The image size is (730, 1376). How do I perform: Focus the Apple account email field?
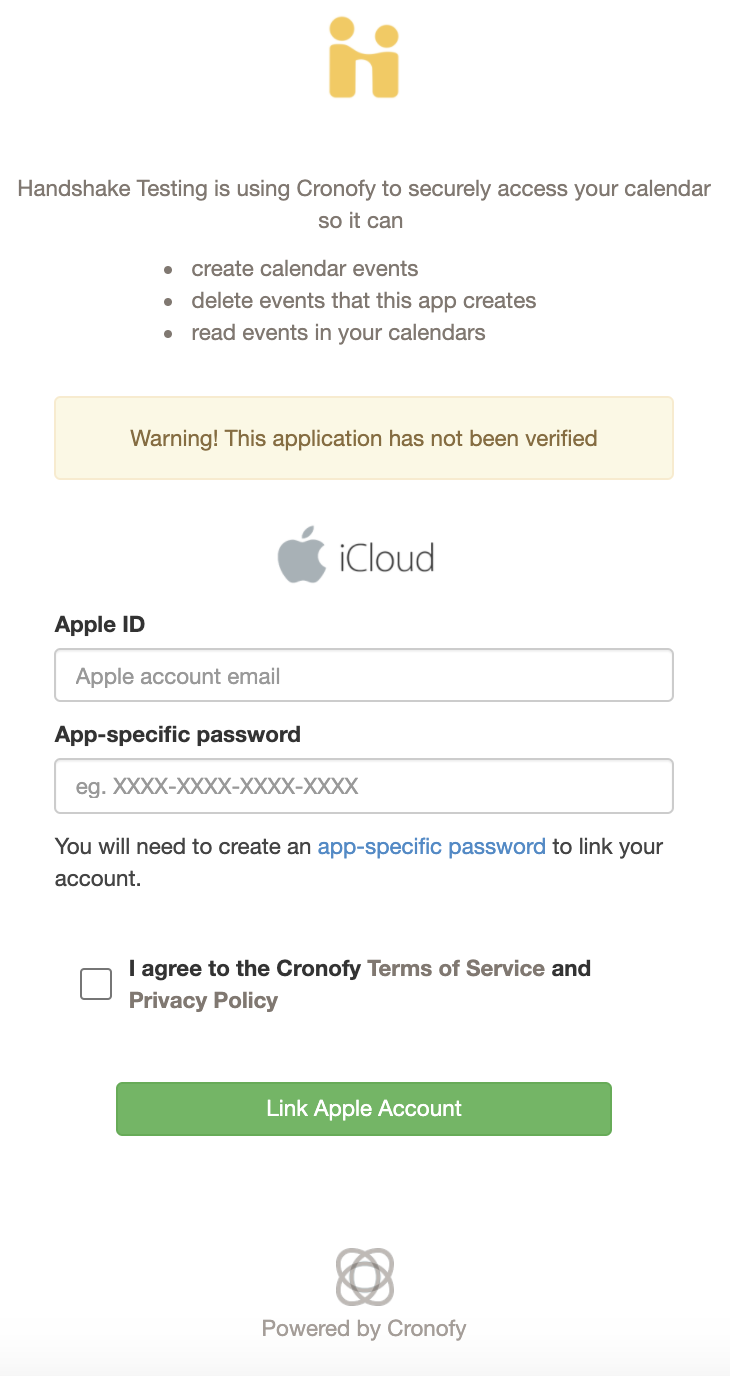(x=364, y=676)
